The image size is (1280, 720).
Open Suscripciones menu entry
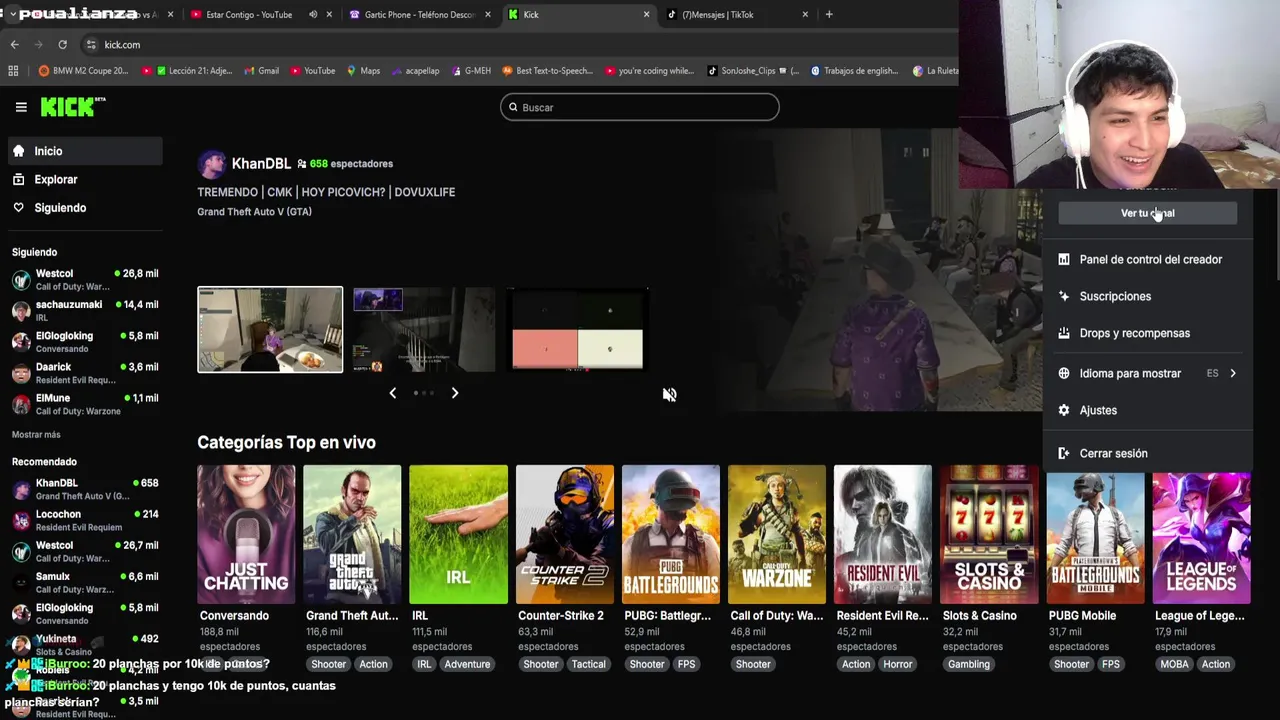1148,296
